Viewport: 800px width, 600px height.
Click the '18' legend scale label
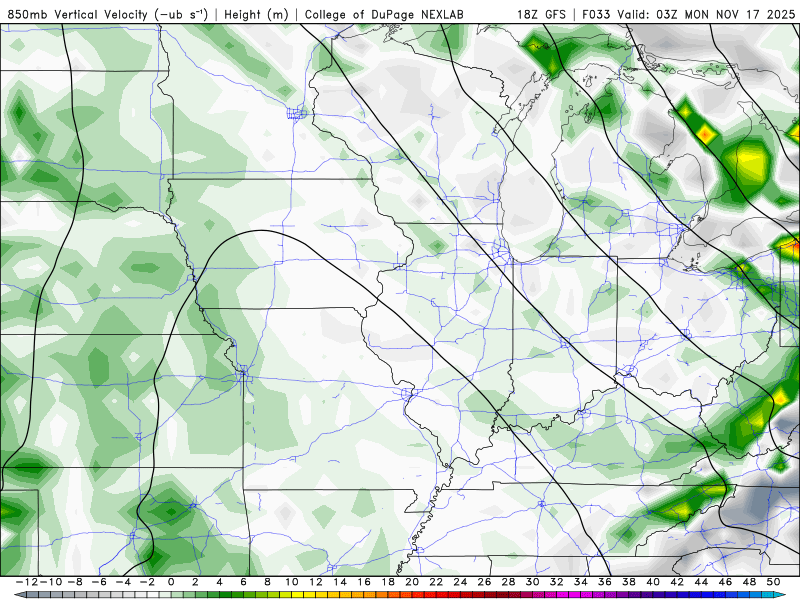coord(388,582)
